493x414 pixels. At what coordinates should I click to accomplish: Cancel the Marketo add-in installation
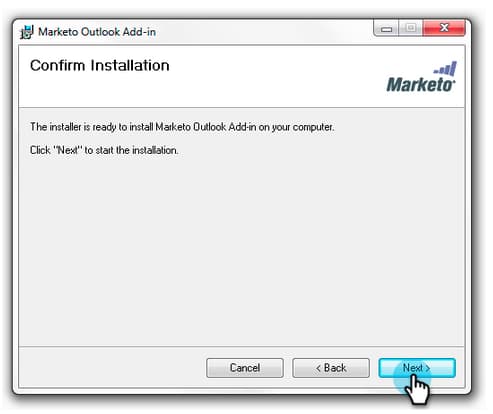pos(245,368)
